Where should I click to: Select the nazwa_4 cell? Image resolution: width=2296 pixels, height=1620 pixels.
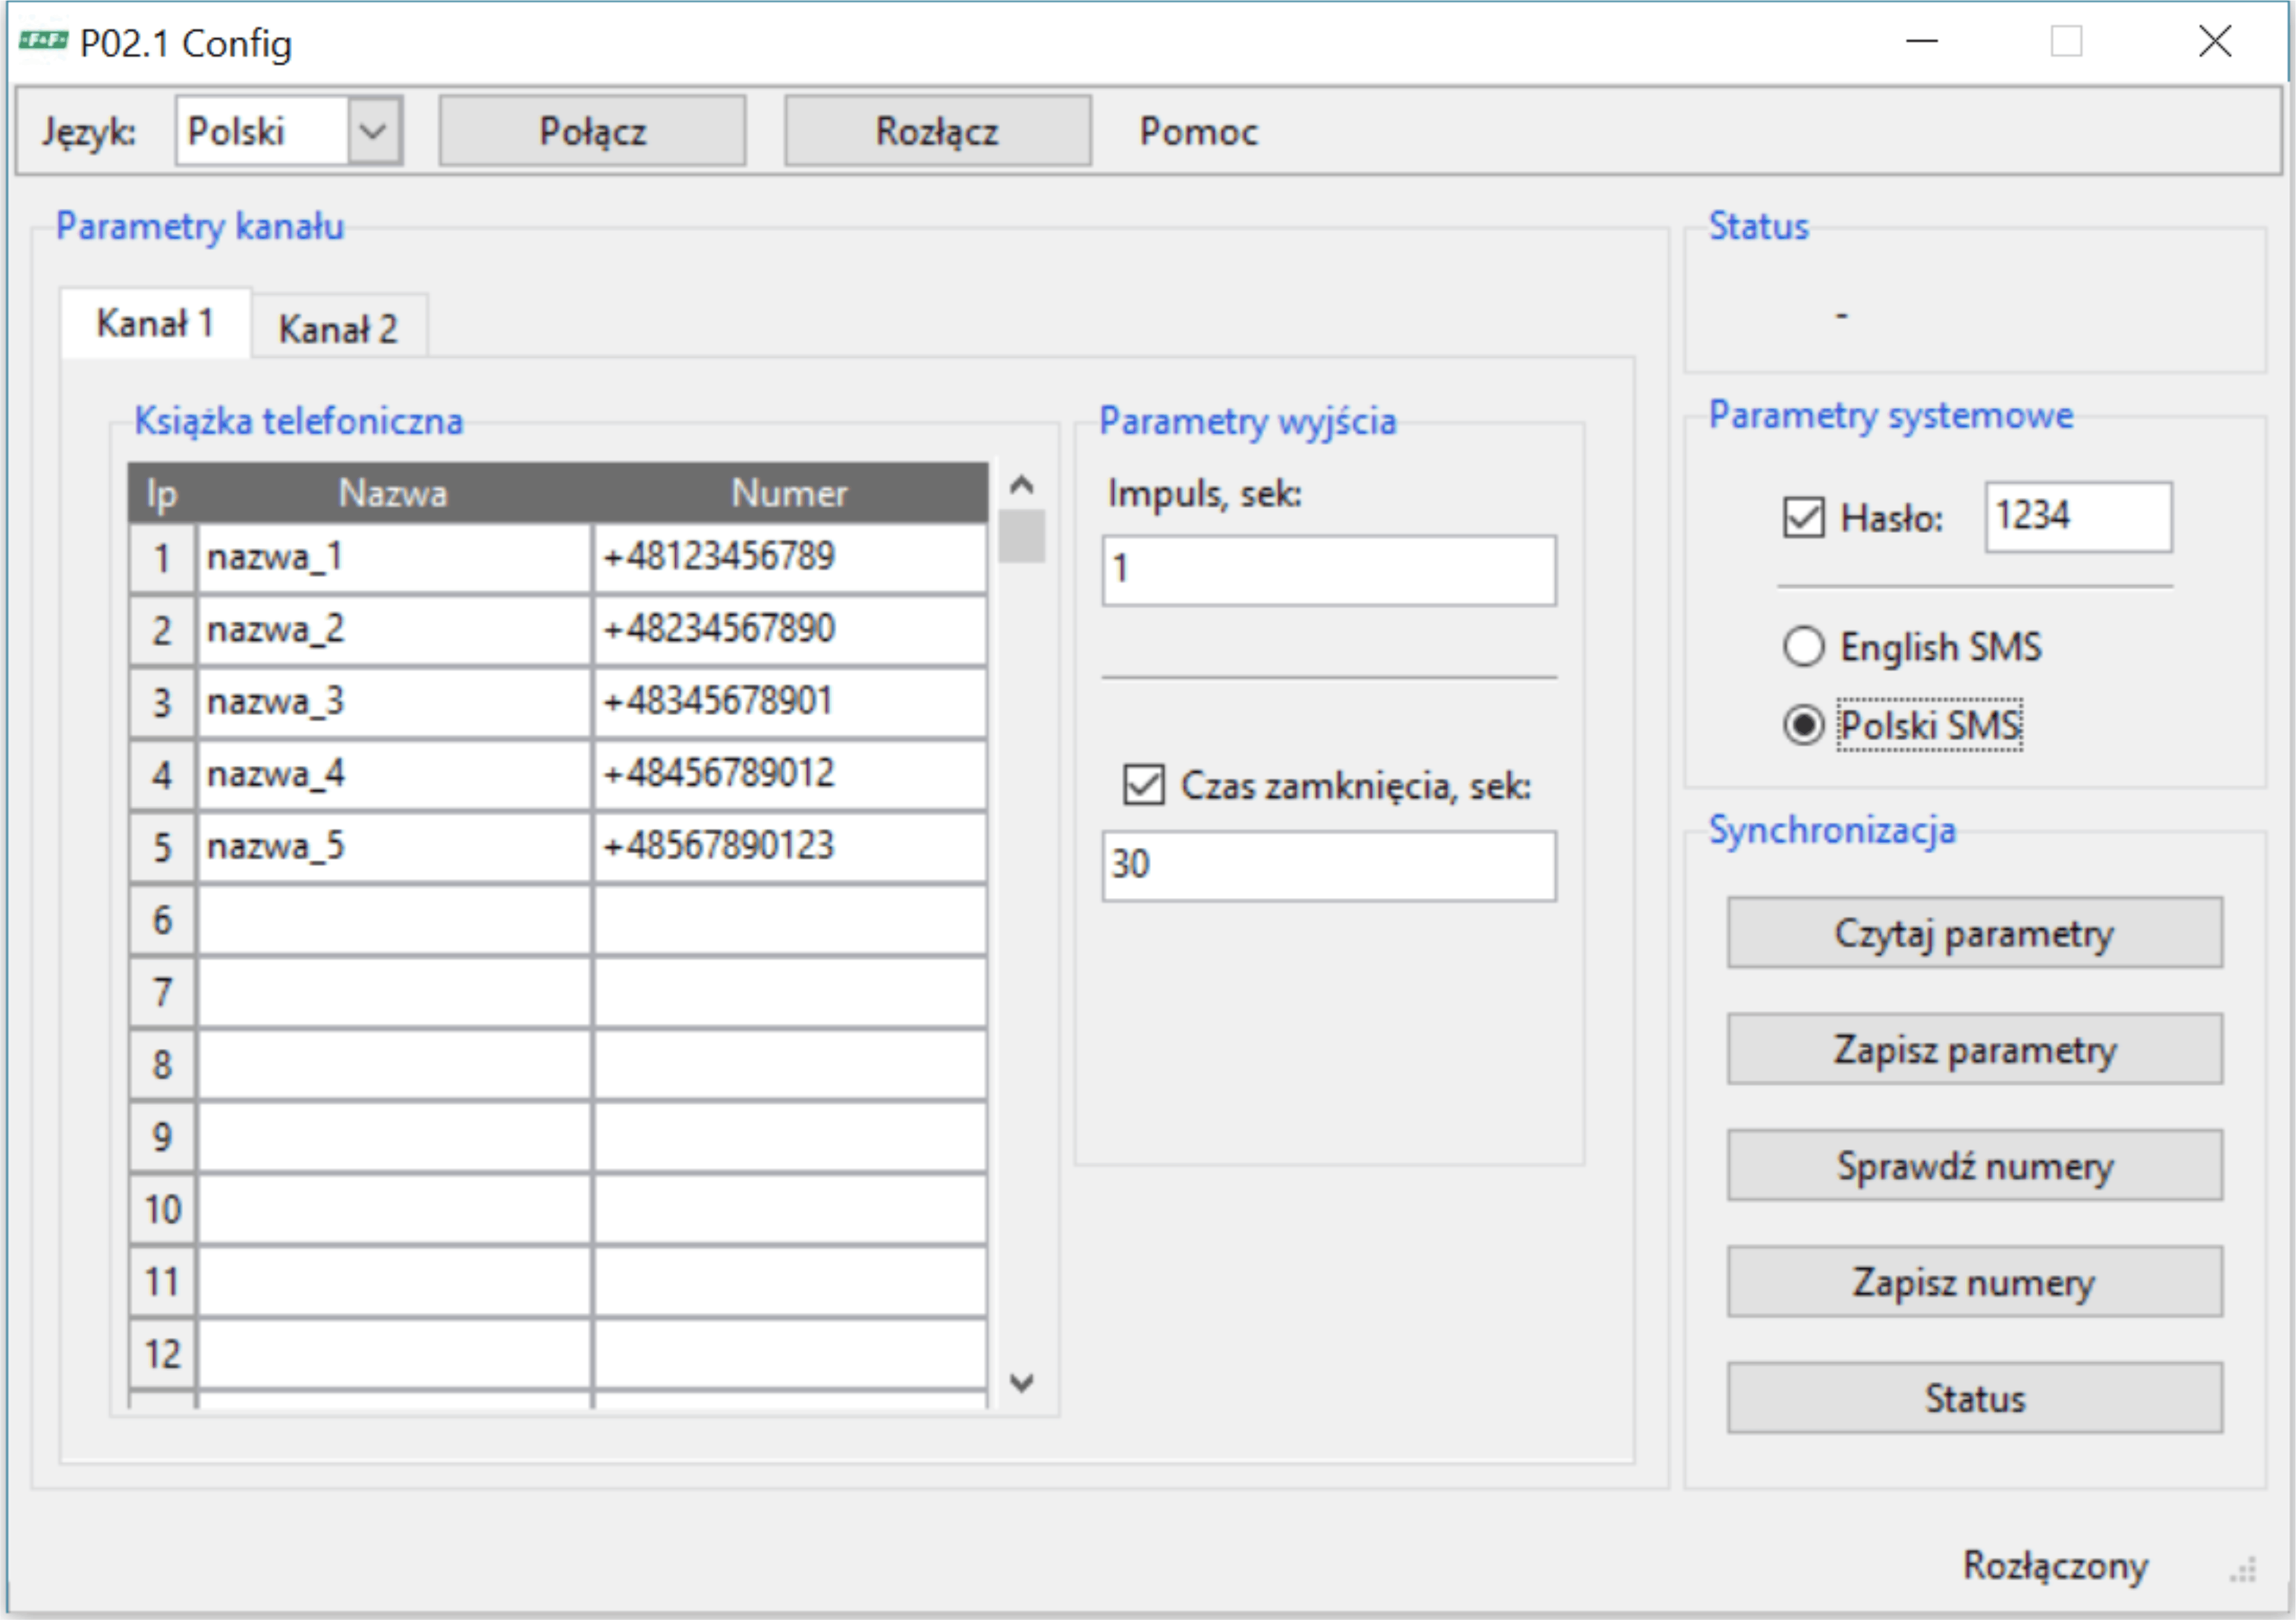(x=394, y=774)
